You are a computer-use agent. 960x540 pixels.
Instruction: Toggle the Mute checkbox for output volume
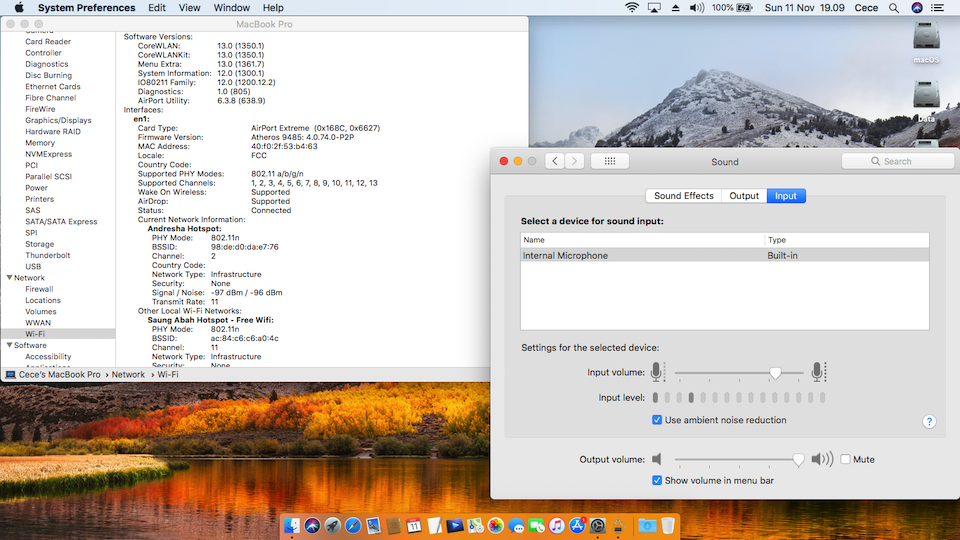[846, 459]
